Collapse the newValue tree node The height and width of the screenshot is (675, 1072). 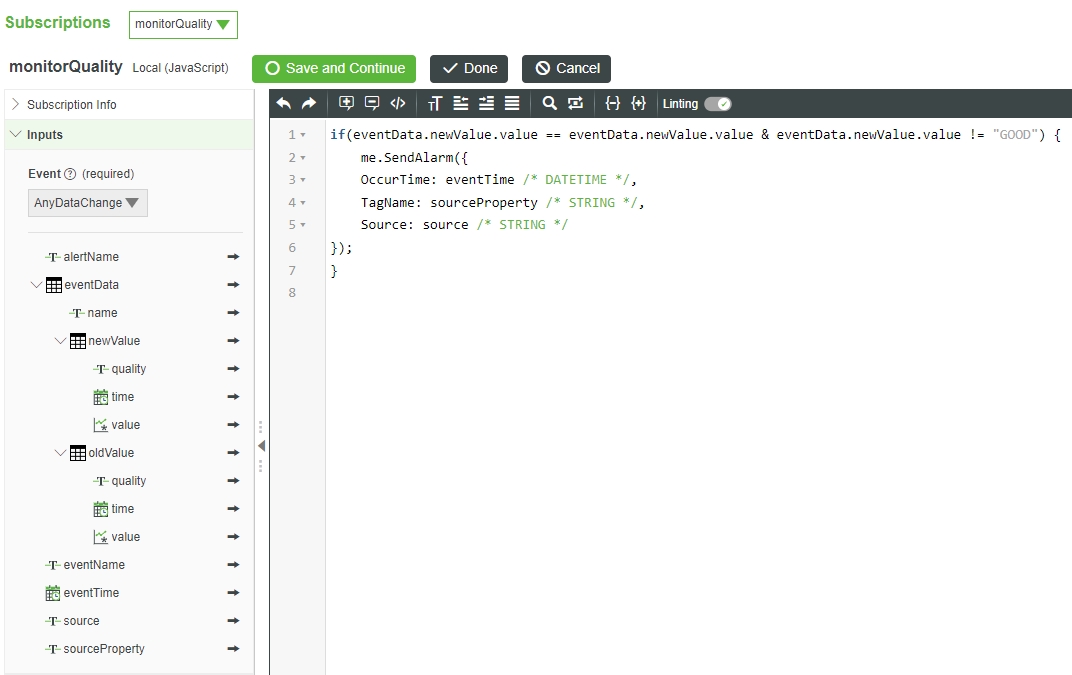[60, 340]
